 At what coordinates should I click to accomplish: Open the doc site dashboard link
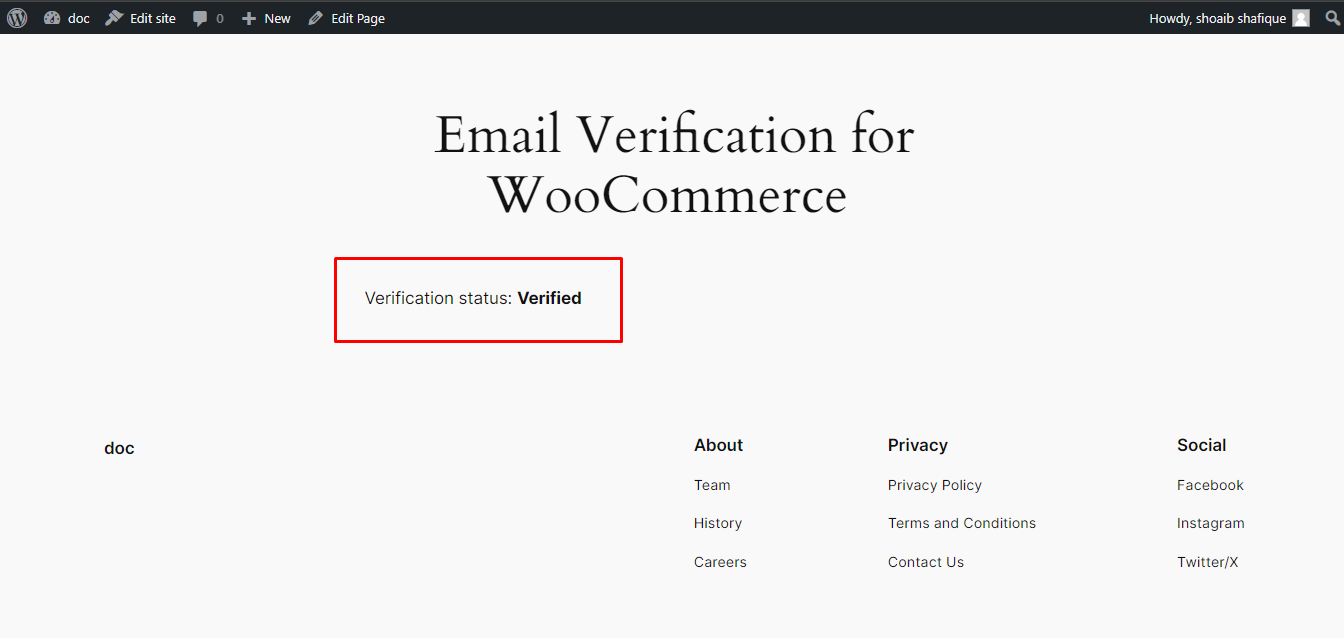click(x=67, y=18)
